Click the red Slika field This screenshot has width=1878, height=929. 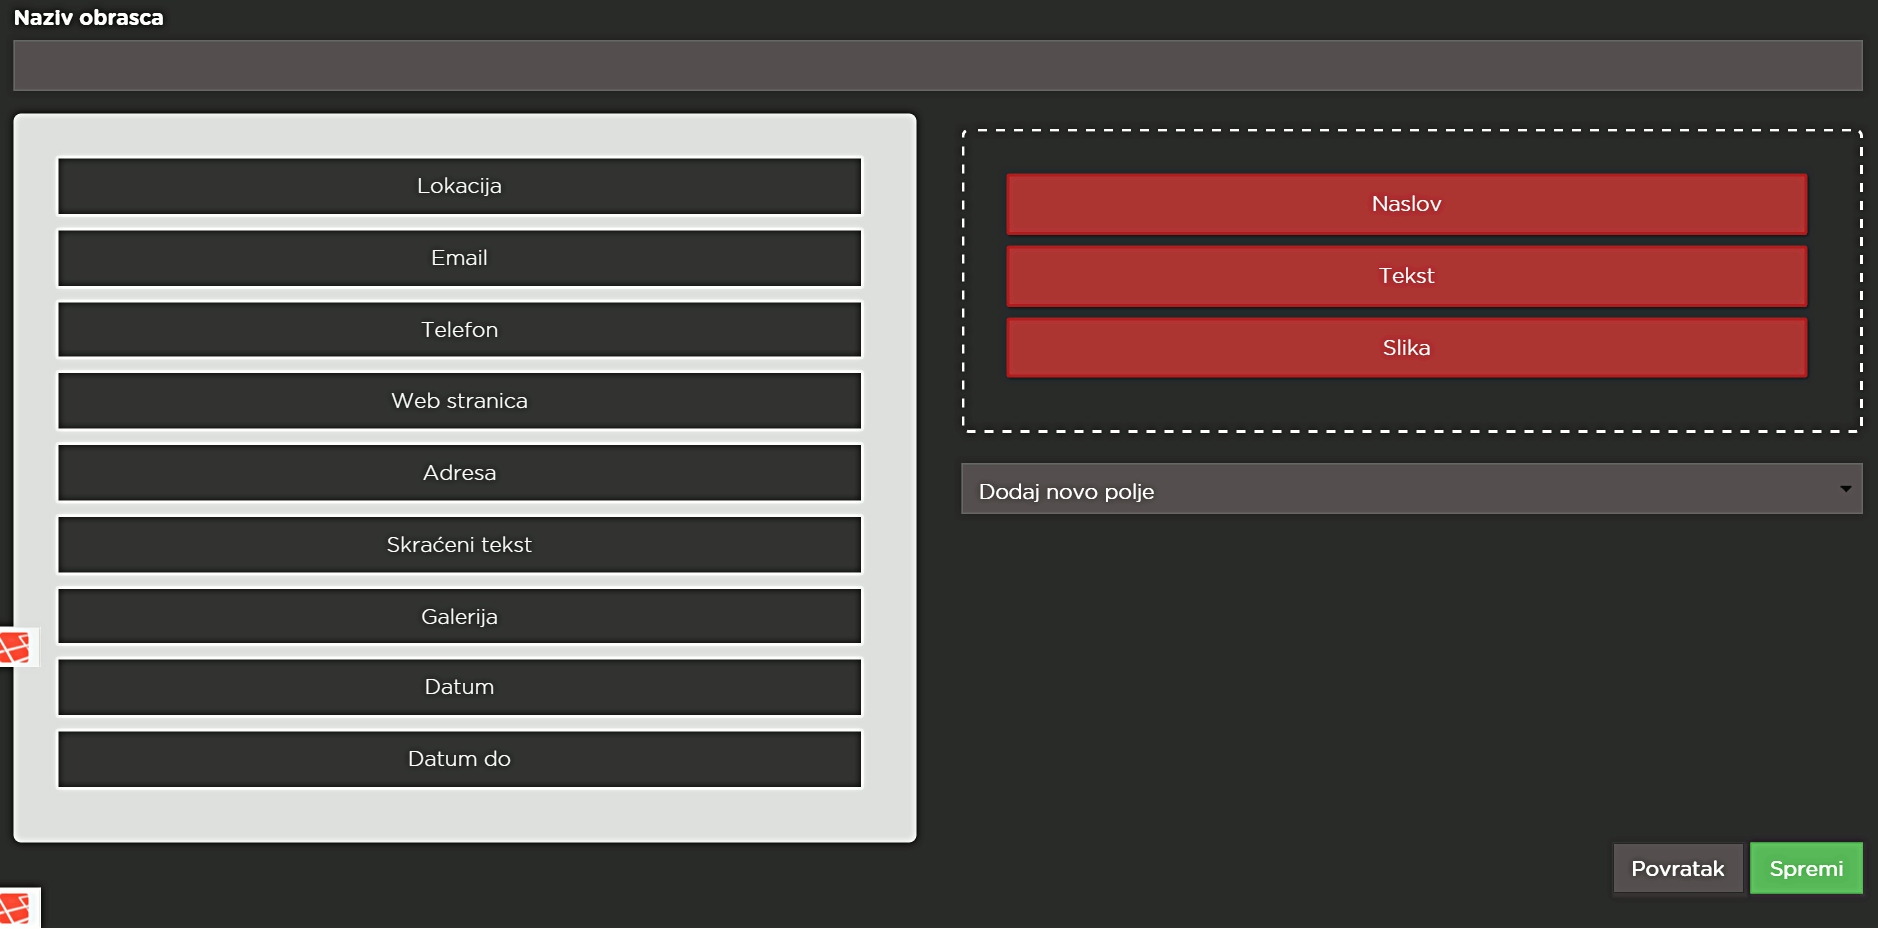point(1406,348)
